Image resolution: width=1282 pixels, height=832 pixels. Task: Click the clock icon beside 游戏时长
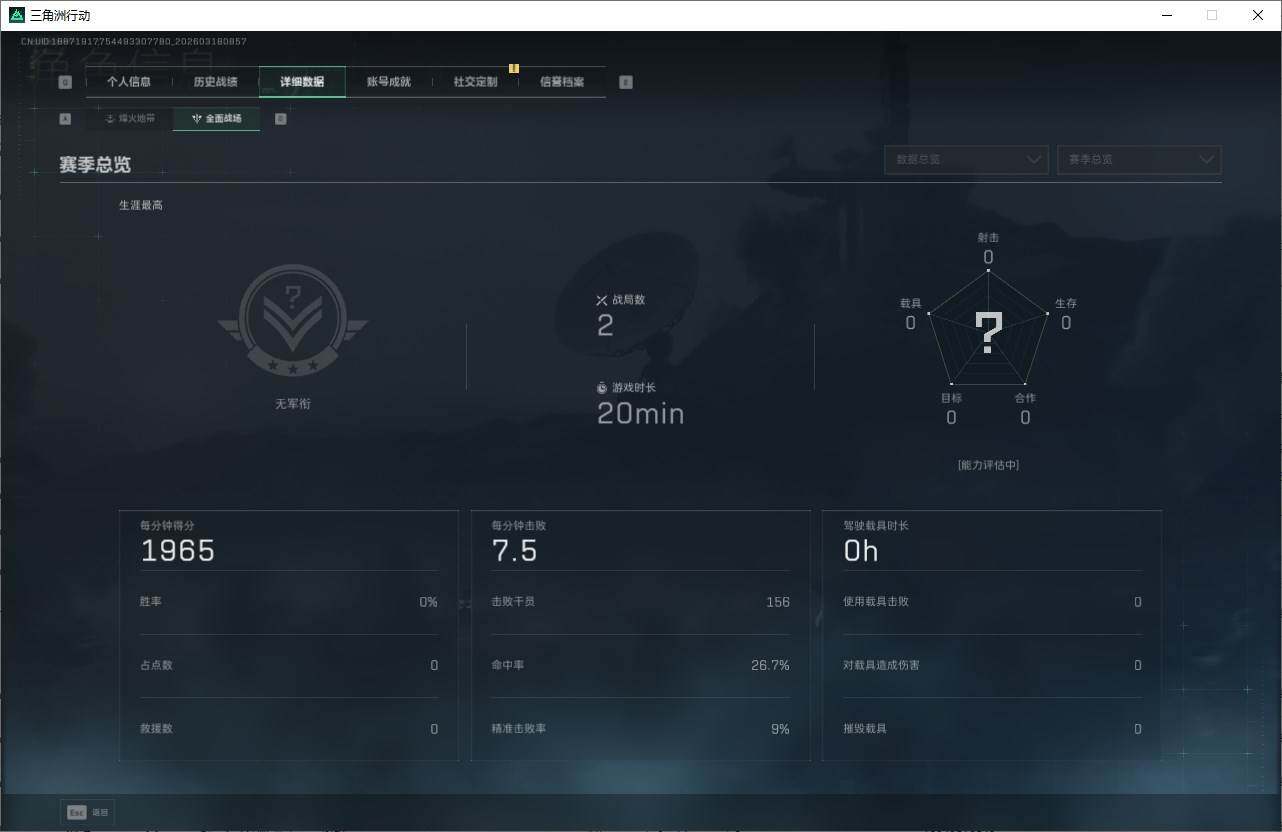pyautogui.click(x=602, y=388)
